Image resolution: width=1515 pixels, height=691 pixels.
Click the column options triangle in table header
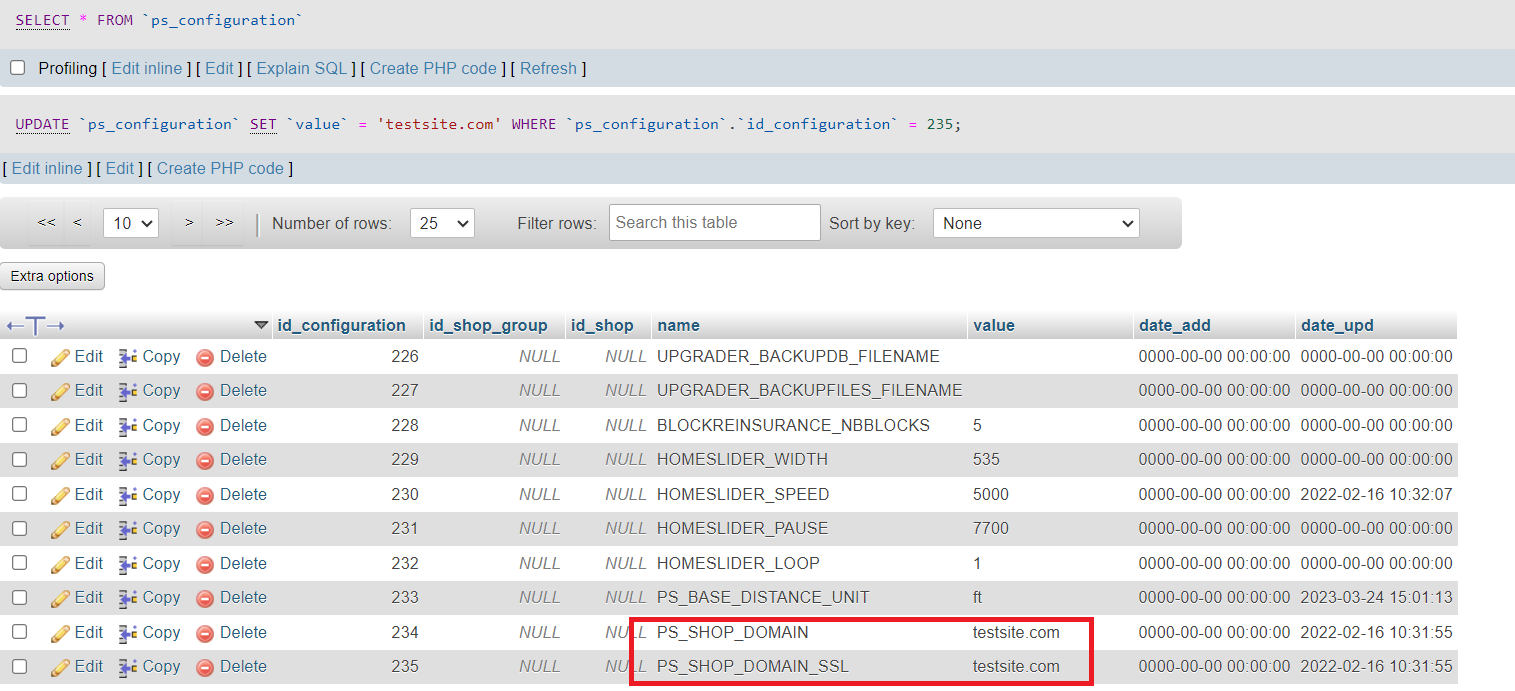tap(262, 325)
